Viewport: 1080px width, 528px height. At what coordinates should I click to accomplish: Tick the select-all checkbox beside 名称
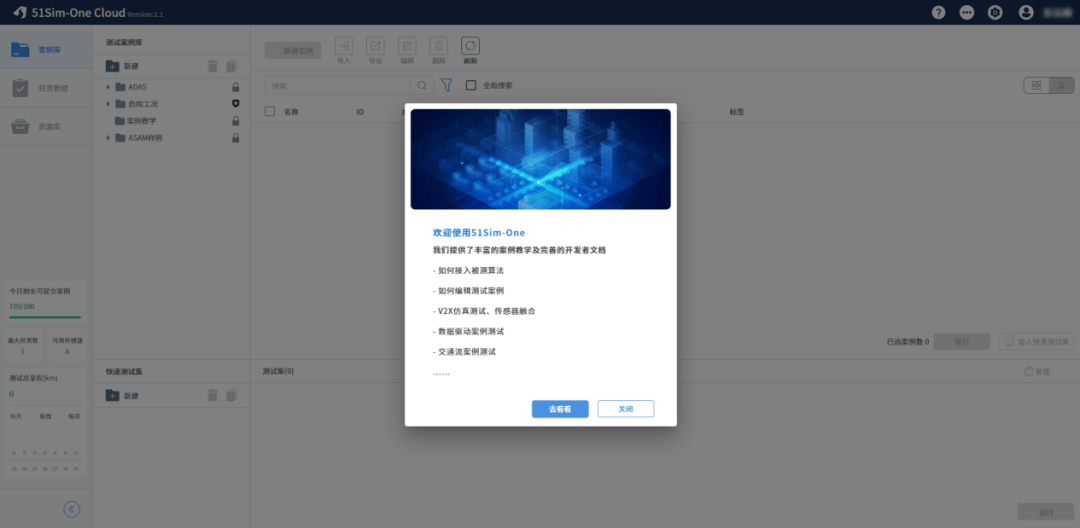pyautogui.click(x=270, y=112)
